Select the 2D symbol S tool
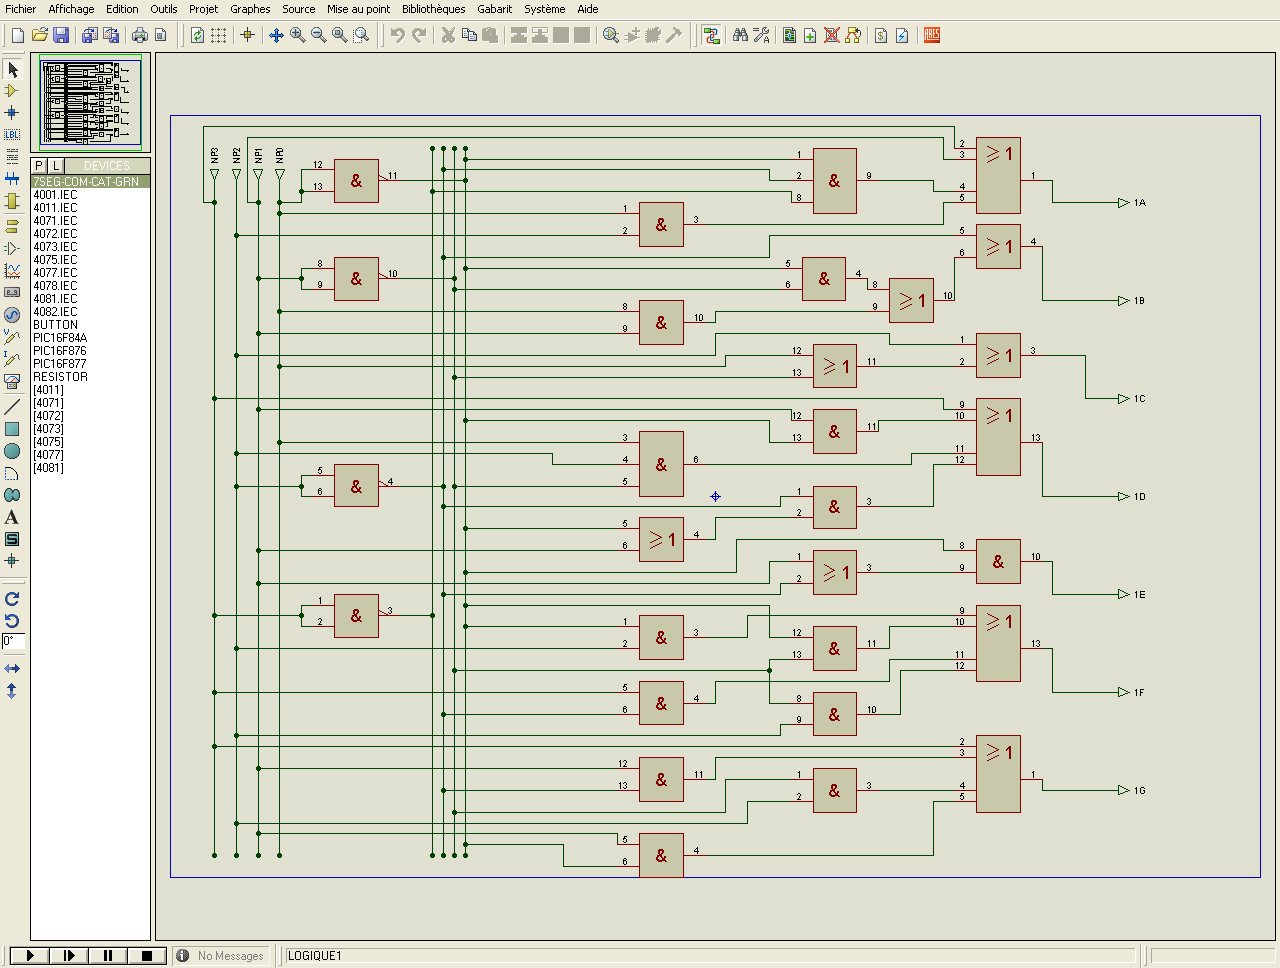This screenshot has height=968, width=1280. (x=12, y=539)
